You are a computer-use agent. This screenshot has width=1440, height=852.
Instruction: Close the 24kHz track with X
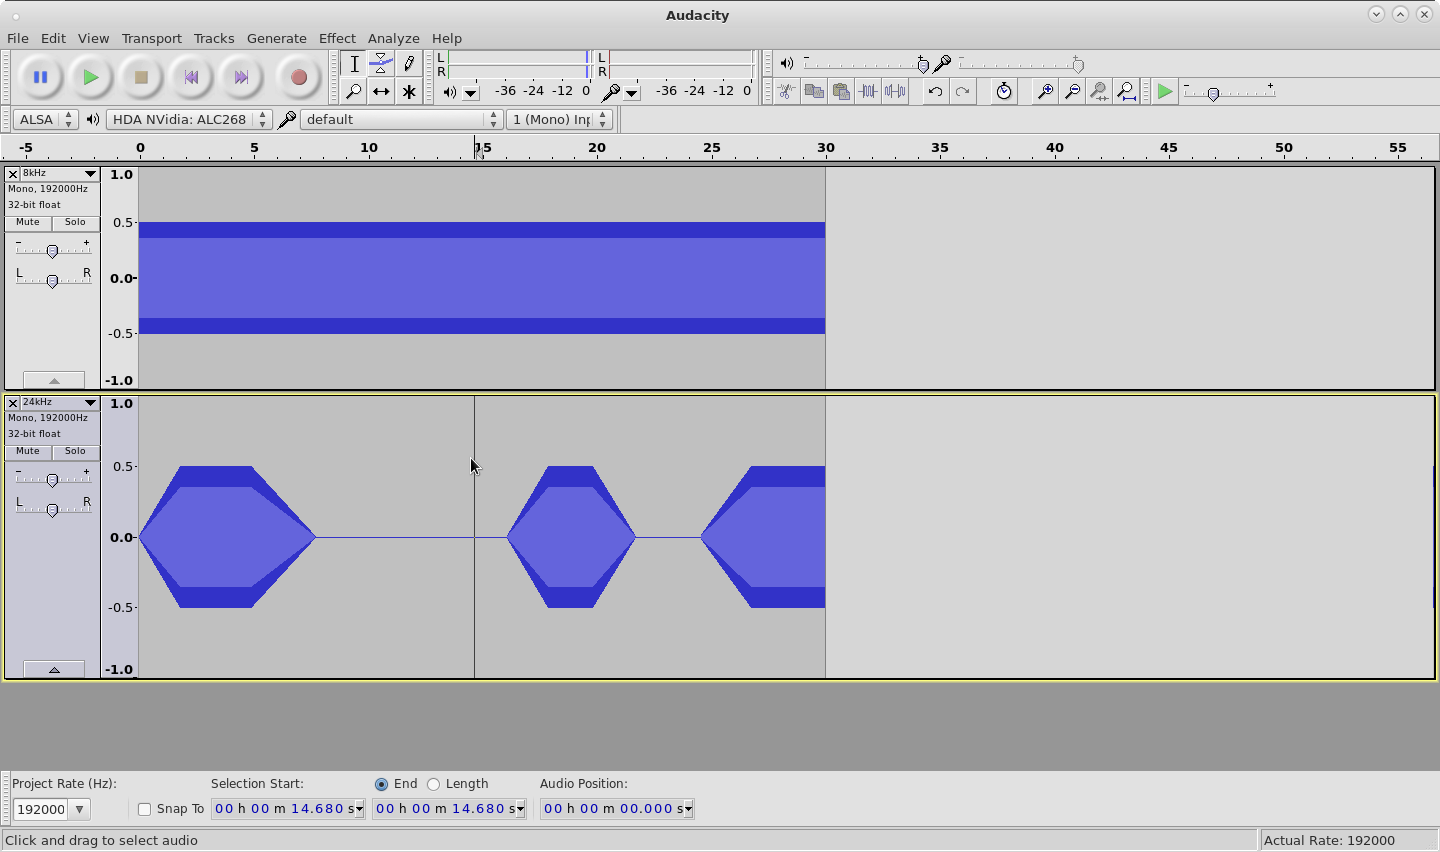pos(13,403)
